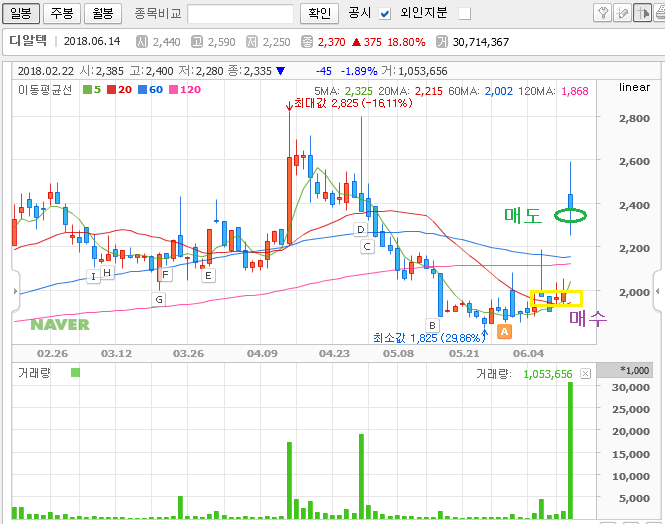Viewport: 665px width, 524px height.
Task: Click the green 거래량 volume legend swatch
Action: tap(75, 373)
